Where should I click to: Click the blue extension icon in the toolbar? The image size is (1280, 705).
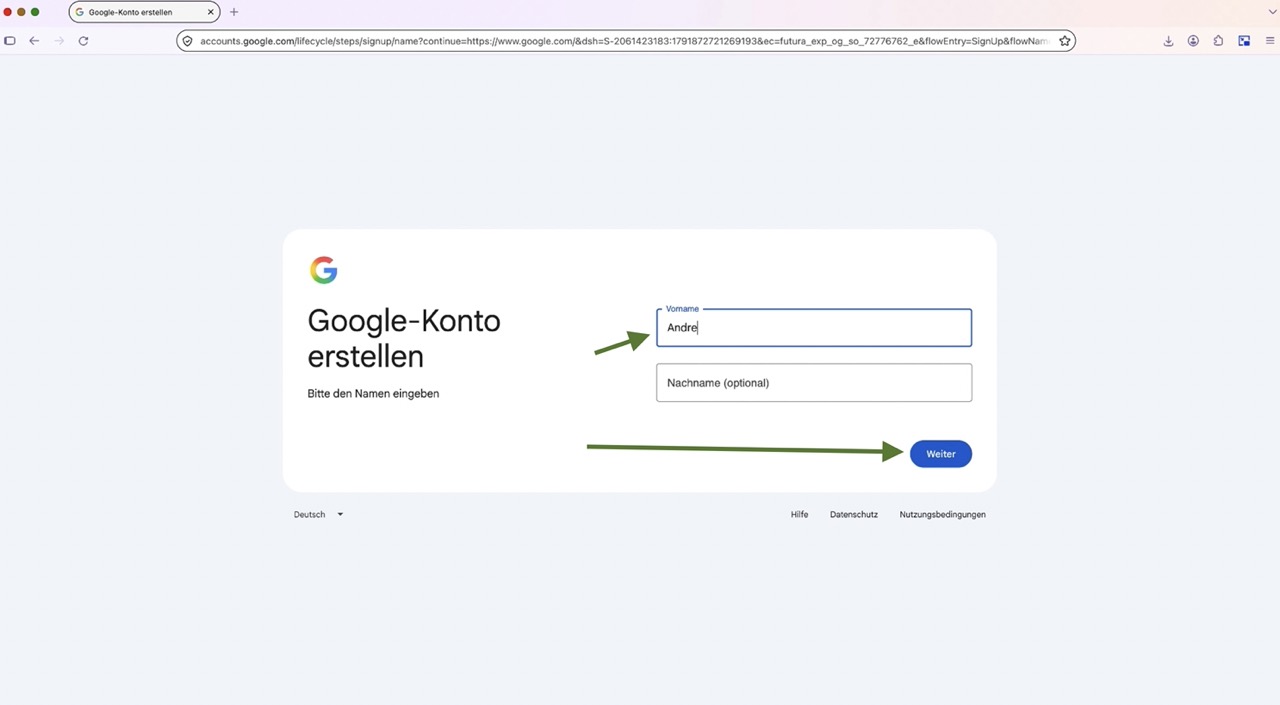click(x=1244, y=41)
